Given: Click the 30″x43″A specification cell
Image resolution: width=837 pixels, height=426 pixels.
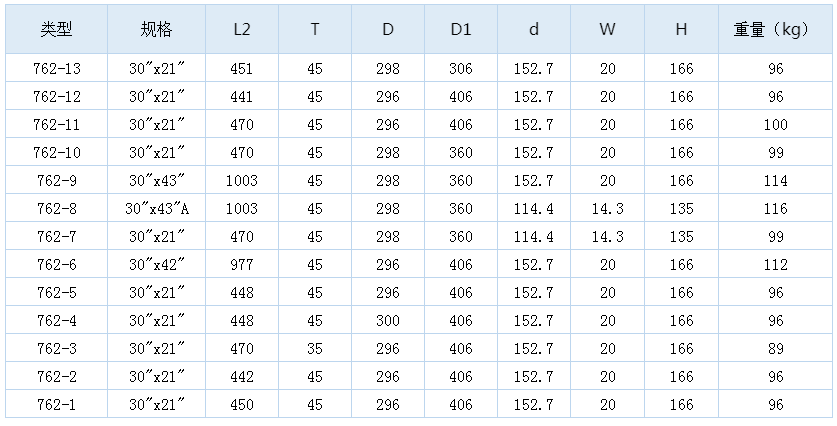Looking at the screenshot, I should [157, 208].
